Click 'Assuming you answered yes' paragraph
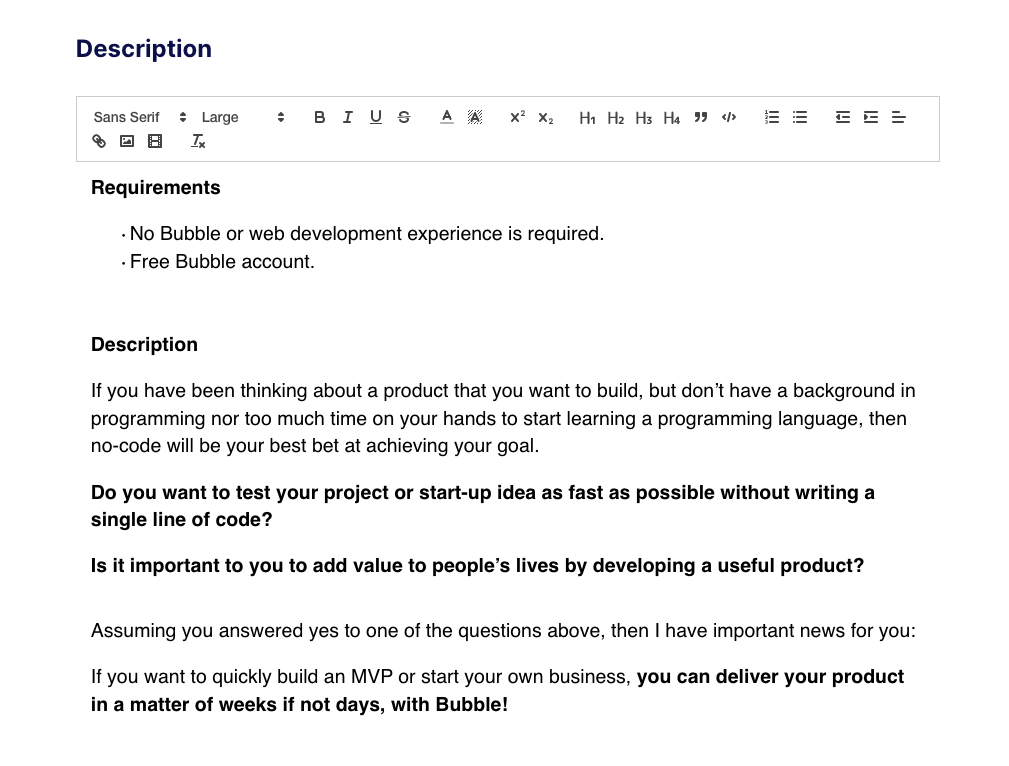The width and height of the screenshot is (1009, 766). pyautogui.click(x=503, y=631)
